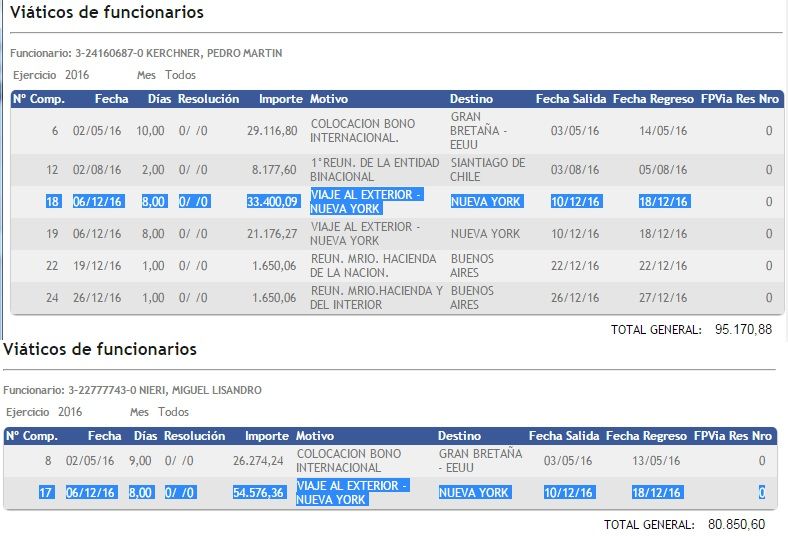
Task: Select REUN. MRIO. HACIENDA DE LA NACION. motive
Action: [x=373, y=266]
